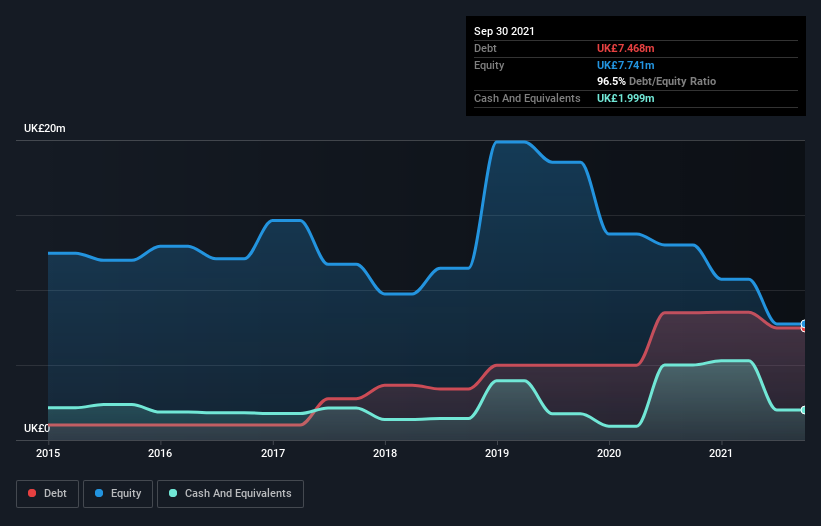Toggle the Equity legend button
821x526 pixels.
pyautogui.click(x=118, y=494)
